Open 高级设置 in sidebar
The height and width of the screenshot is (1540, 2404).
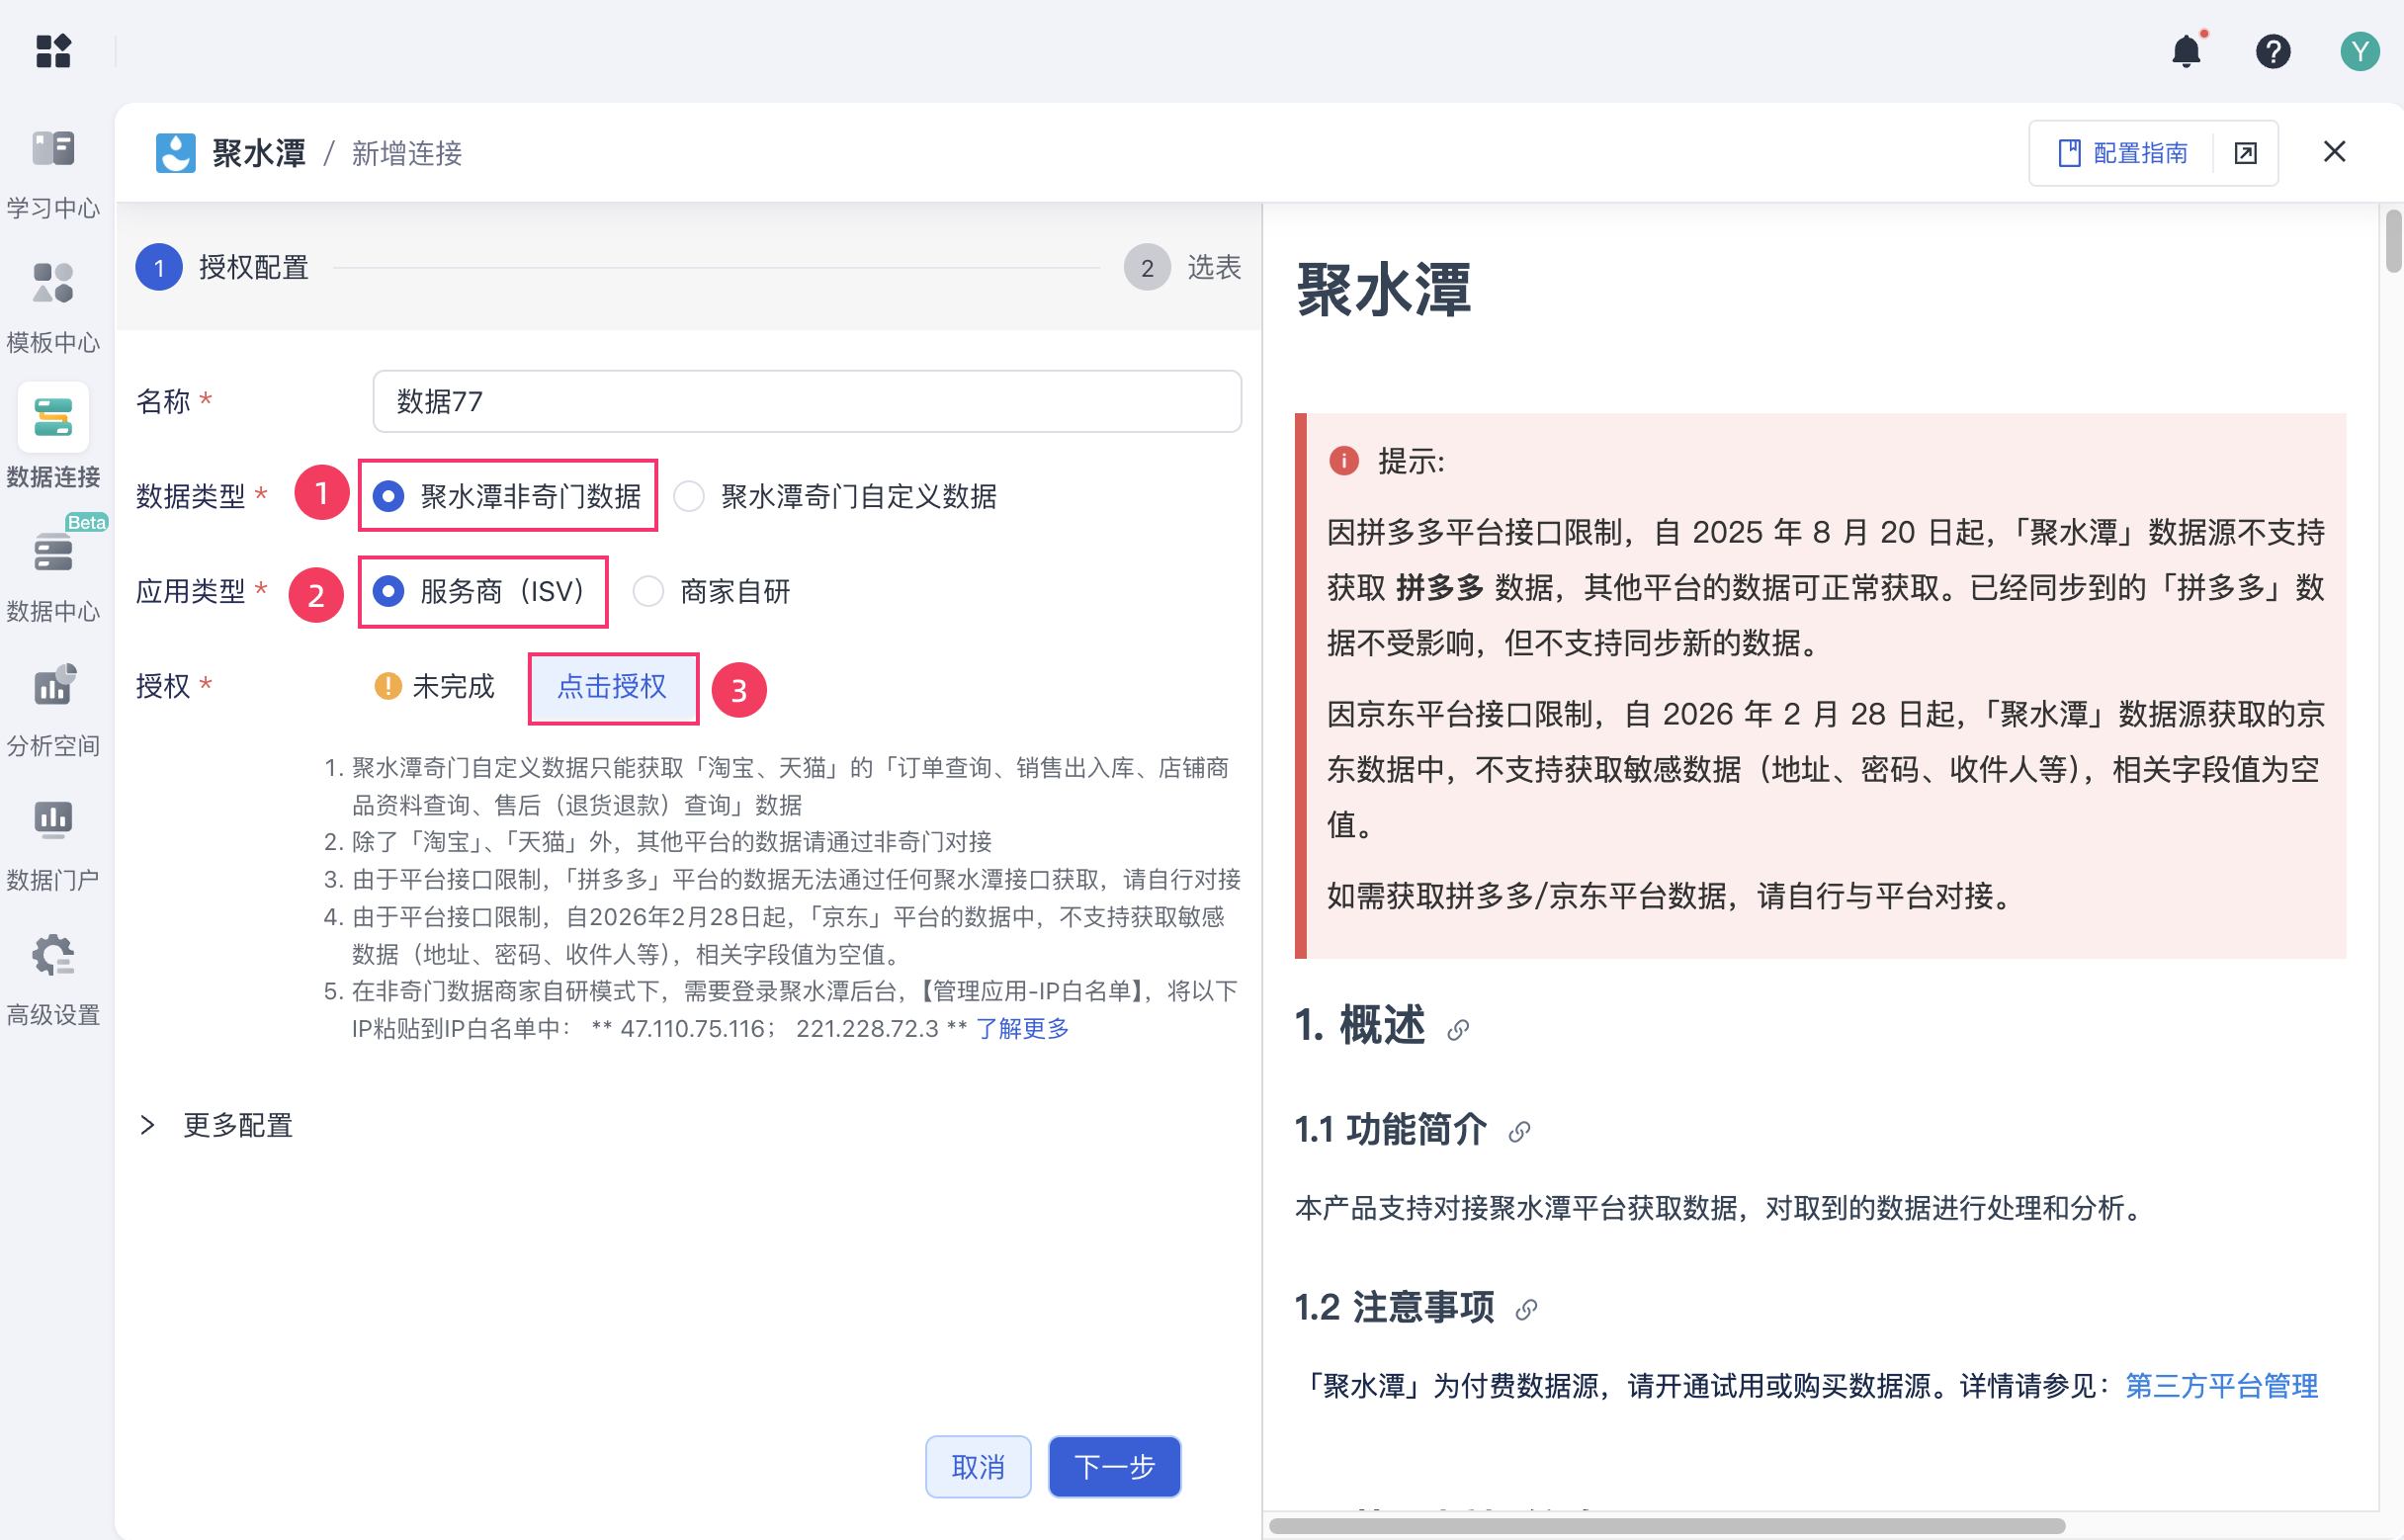tap(53, 980)
